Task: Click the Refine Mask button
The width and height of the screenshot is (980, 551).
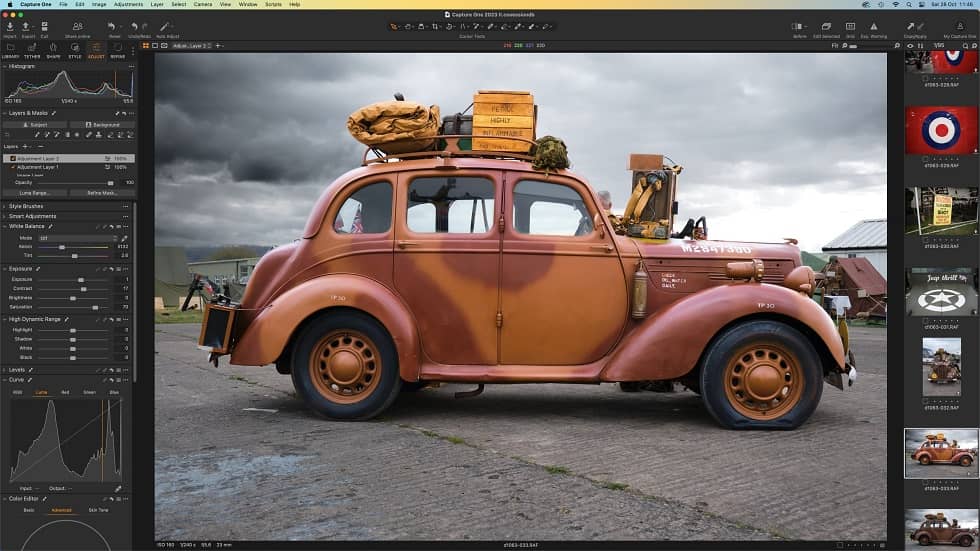Action: [x=102, y=193]
